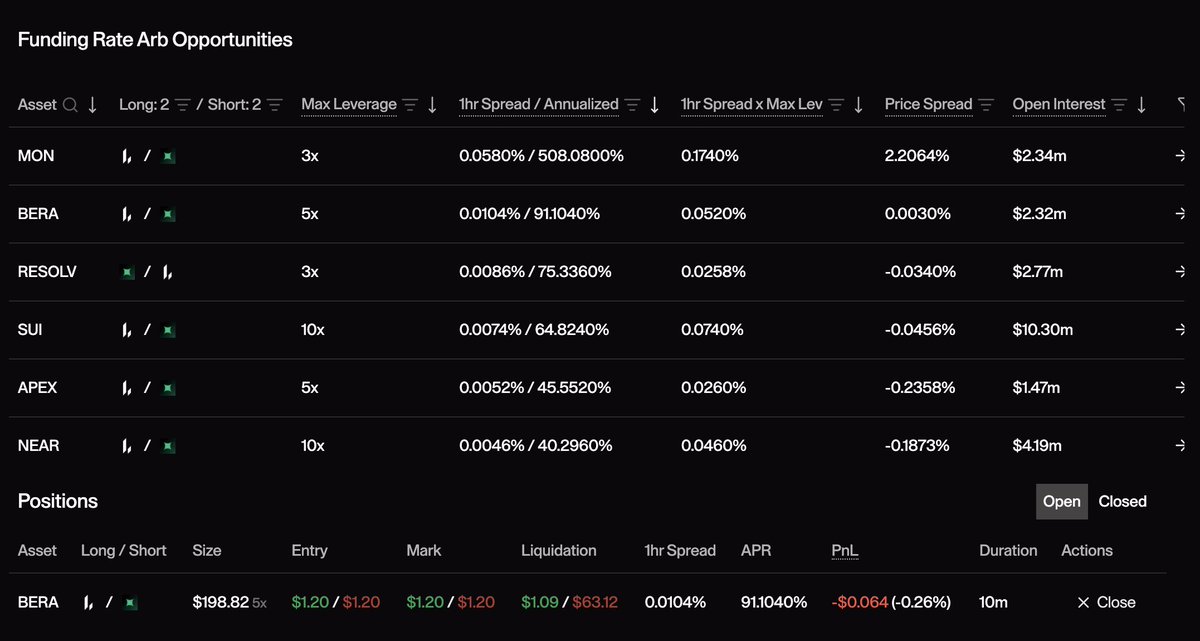Select the NEAR asset name
The width and height of the screenshot is (1200, 641).
coord(38,446)
